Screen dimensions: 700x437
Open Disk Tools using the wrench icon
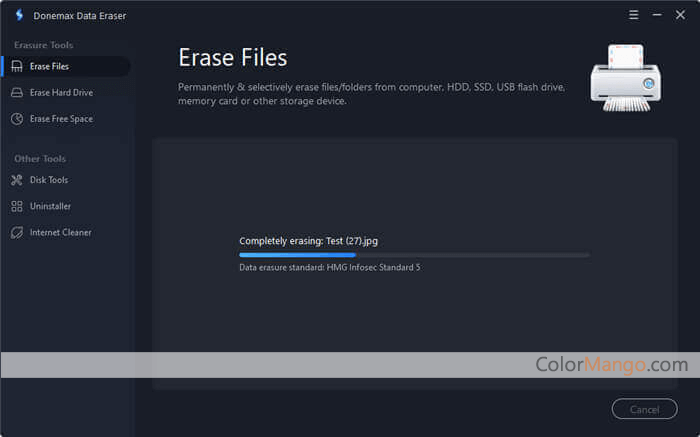17,180
